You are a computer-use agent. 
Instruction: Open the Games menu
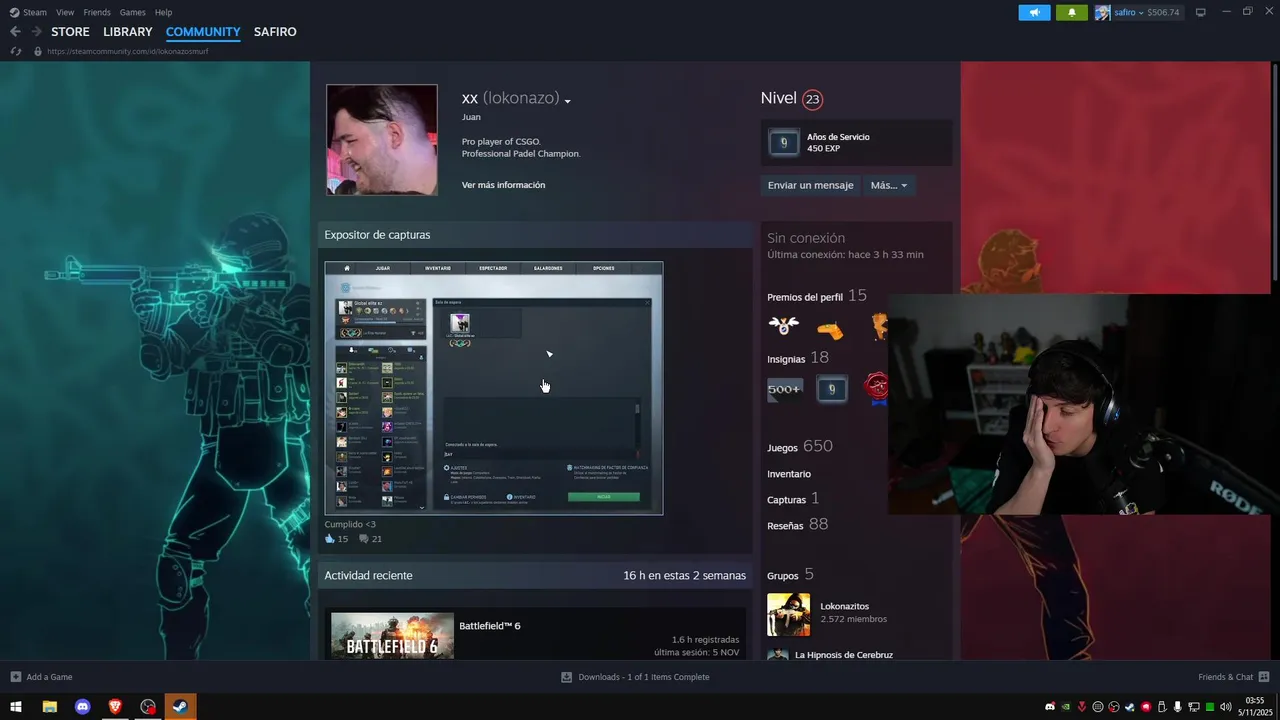[132, 12]
